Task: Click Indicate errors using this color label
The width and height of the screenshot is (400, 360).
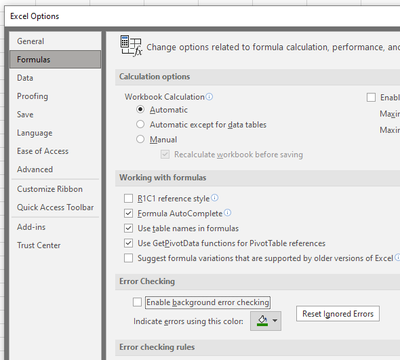Action: click(x=188, y=321)
